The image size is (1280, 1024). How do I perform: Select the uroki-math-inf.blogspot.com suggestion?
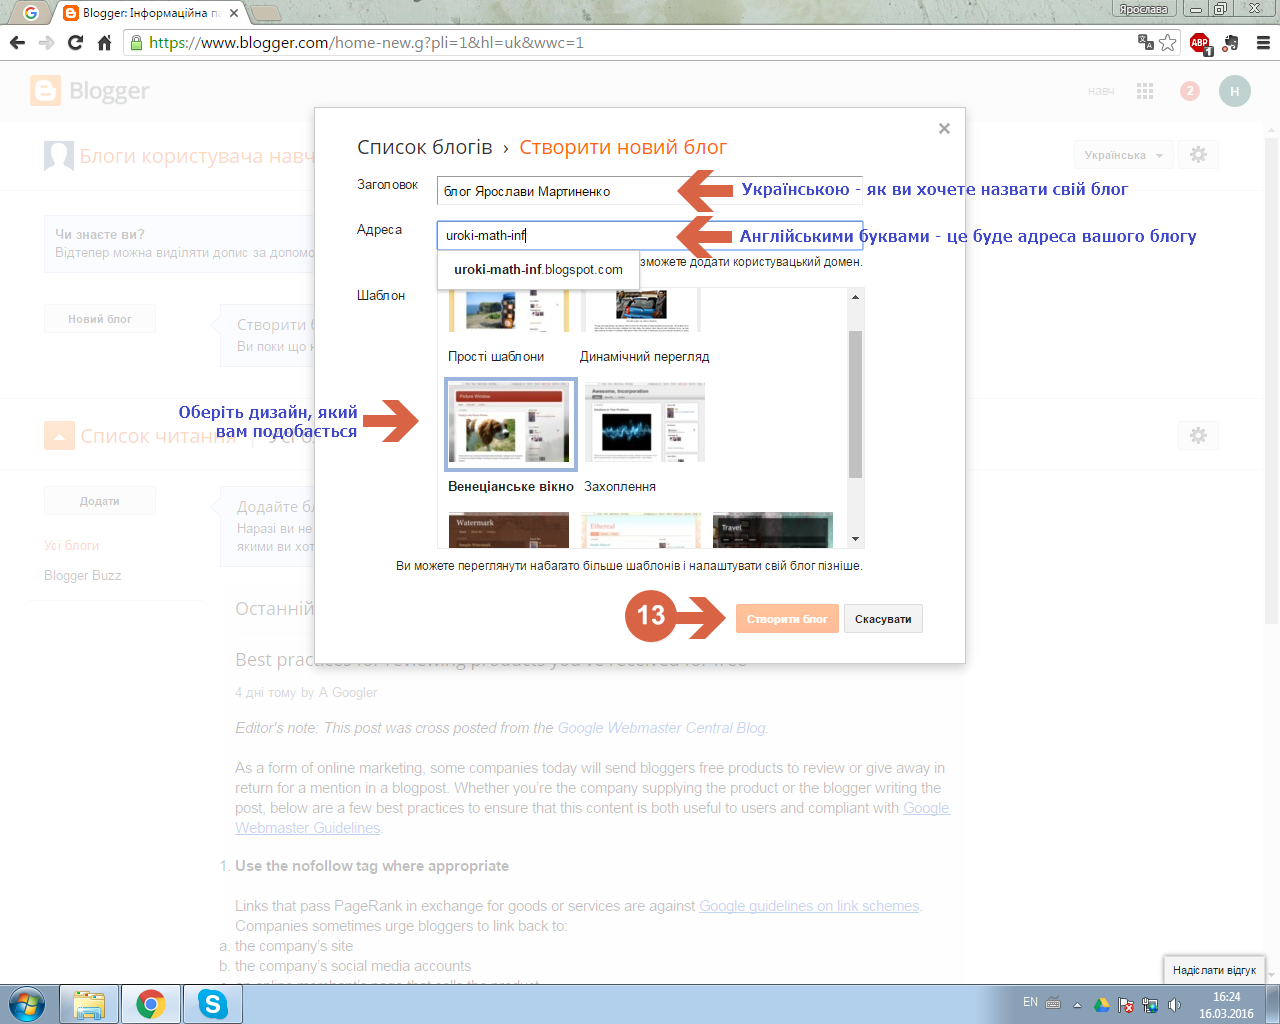click(x=538, y=269)
